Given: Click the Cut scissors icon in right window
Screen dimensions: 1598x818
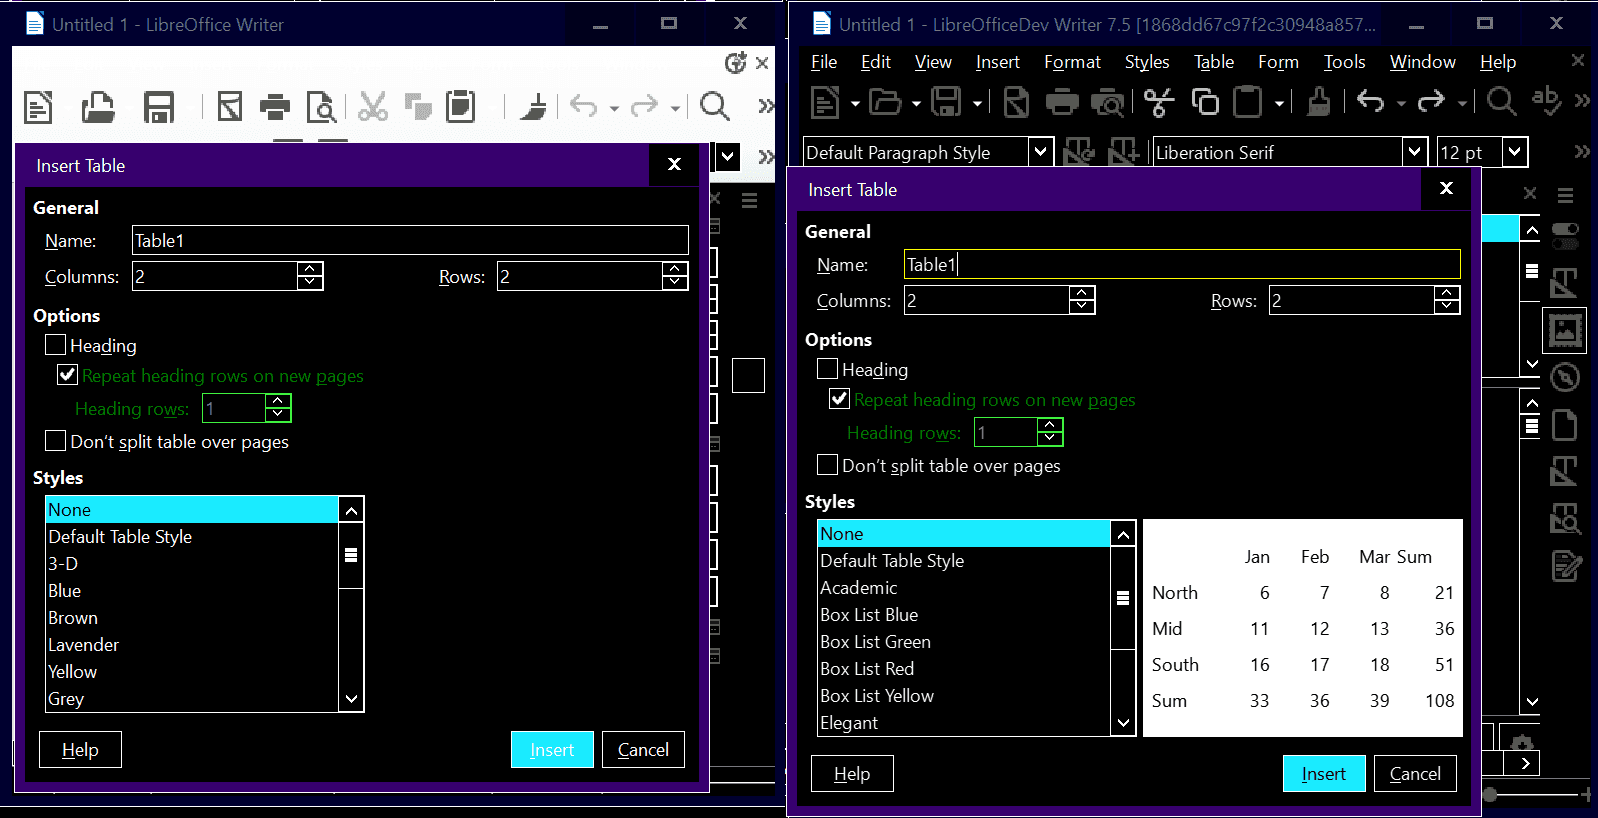Looking at the screenshot, I should tap(1158, 102).
